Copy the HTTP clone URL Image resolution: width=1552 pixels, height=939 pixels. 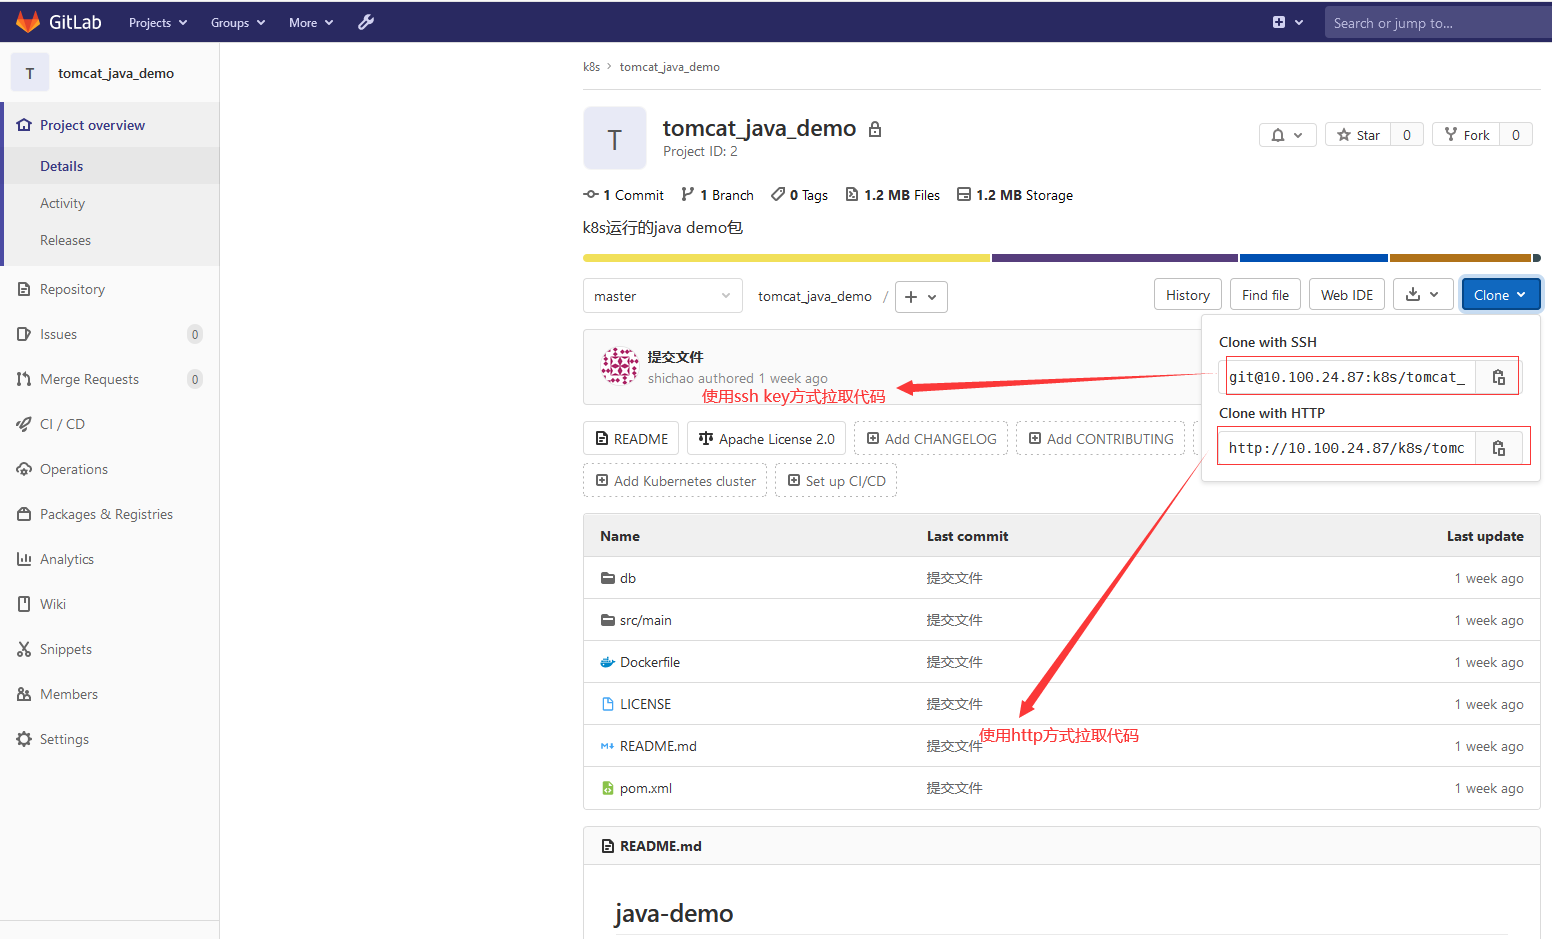click(x=1498, y=448)
